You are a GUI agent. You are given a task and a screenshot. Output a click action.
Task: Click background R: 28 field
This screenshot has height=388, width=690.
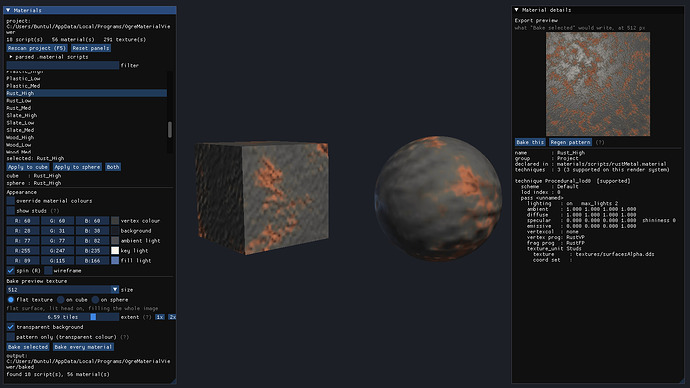click(x=23, y=231)
